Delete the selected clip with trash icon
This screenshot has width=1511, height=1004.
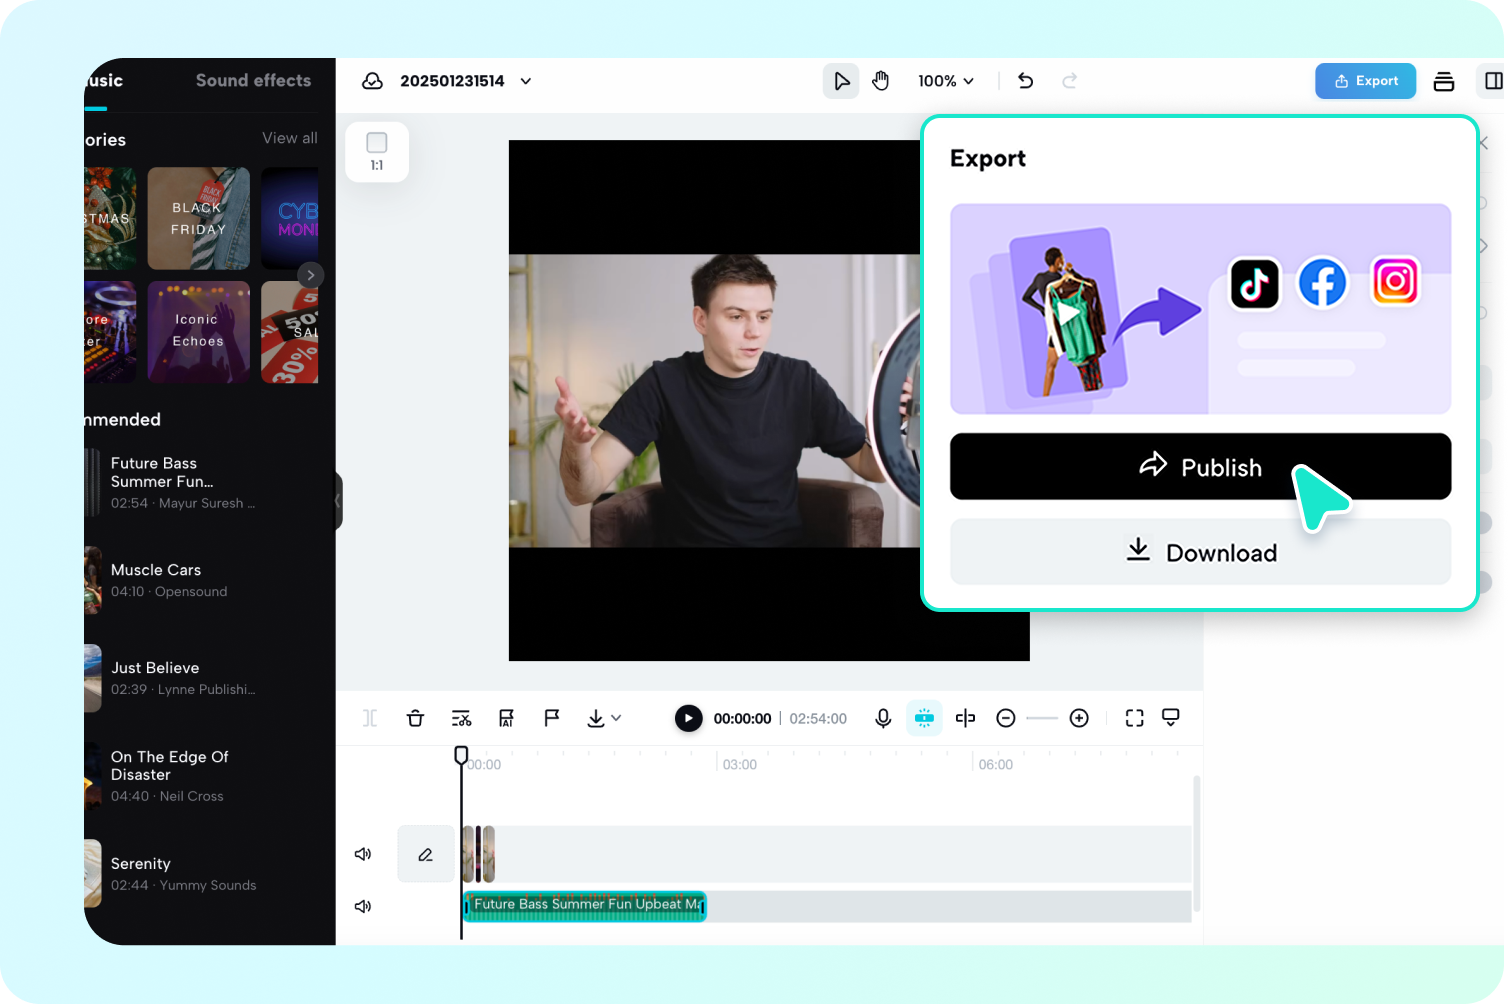(x=415, y=718)
